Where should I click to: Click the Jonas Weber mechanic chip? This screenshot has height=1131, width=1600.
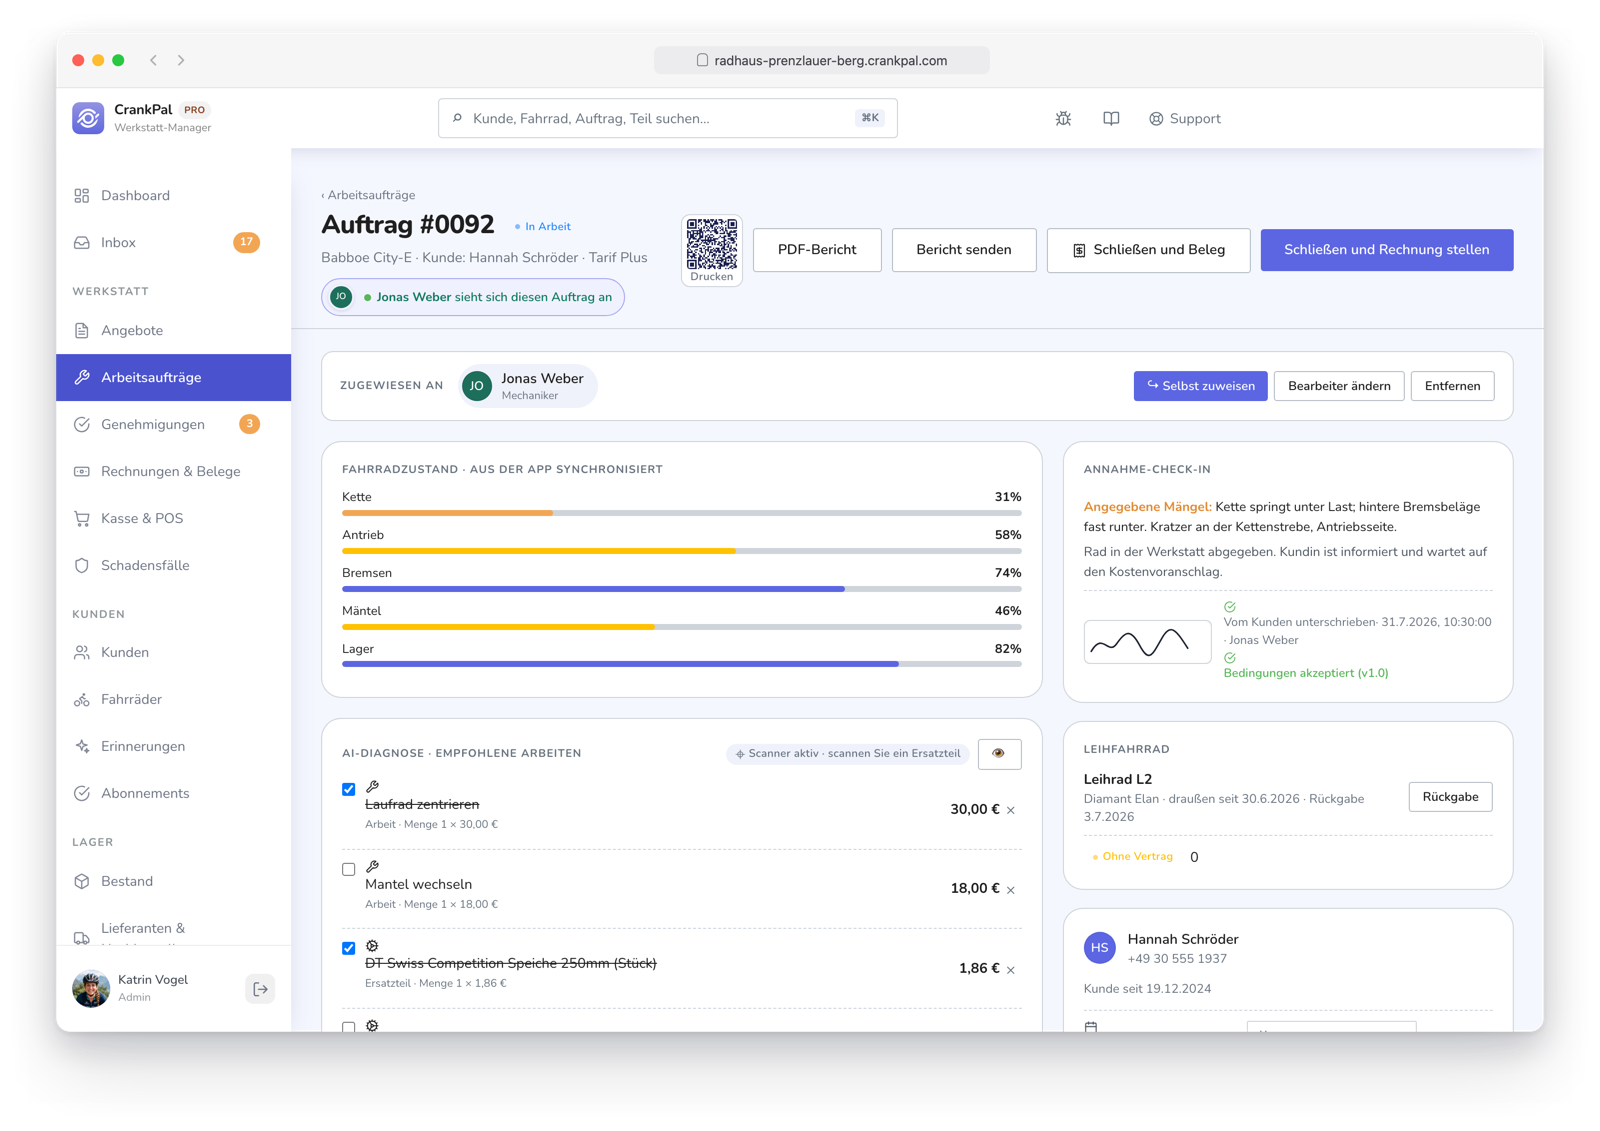click(x=527, y=386)
